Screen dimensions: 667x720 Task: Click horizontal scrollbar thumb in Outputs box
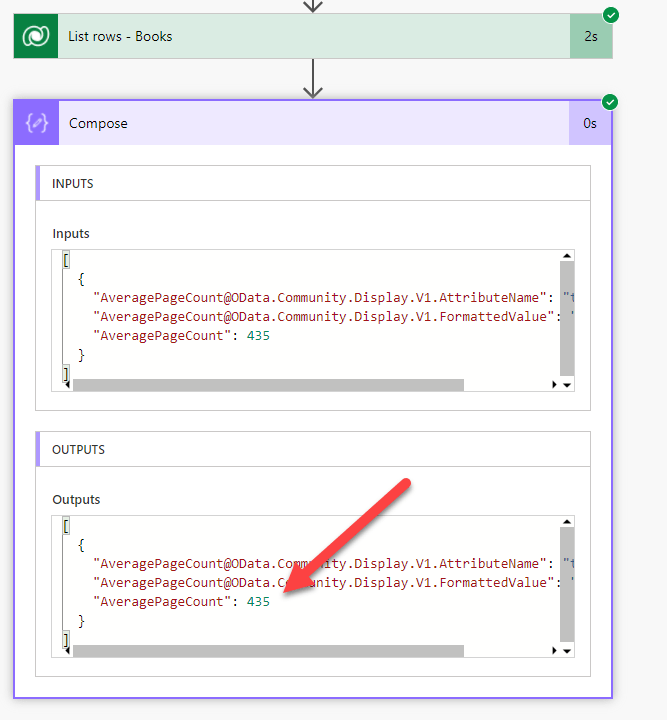coord(268,651)
